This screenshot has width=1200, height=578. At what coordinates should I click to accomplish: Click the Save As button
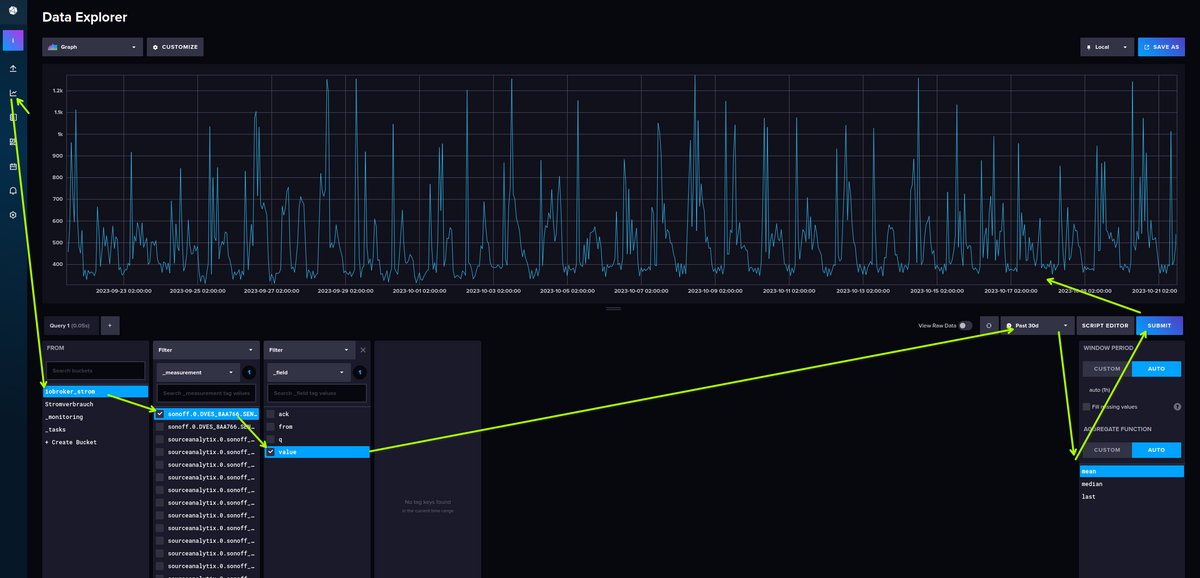click(x=1161, y=46)
